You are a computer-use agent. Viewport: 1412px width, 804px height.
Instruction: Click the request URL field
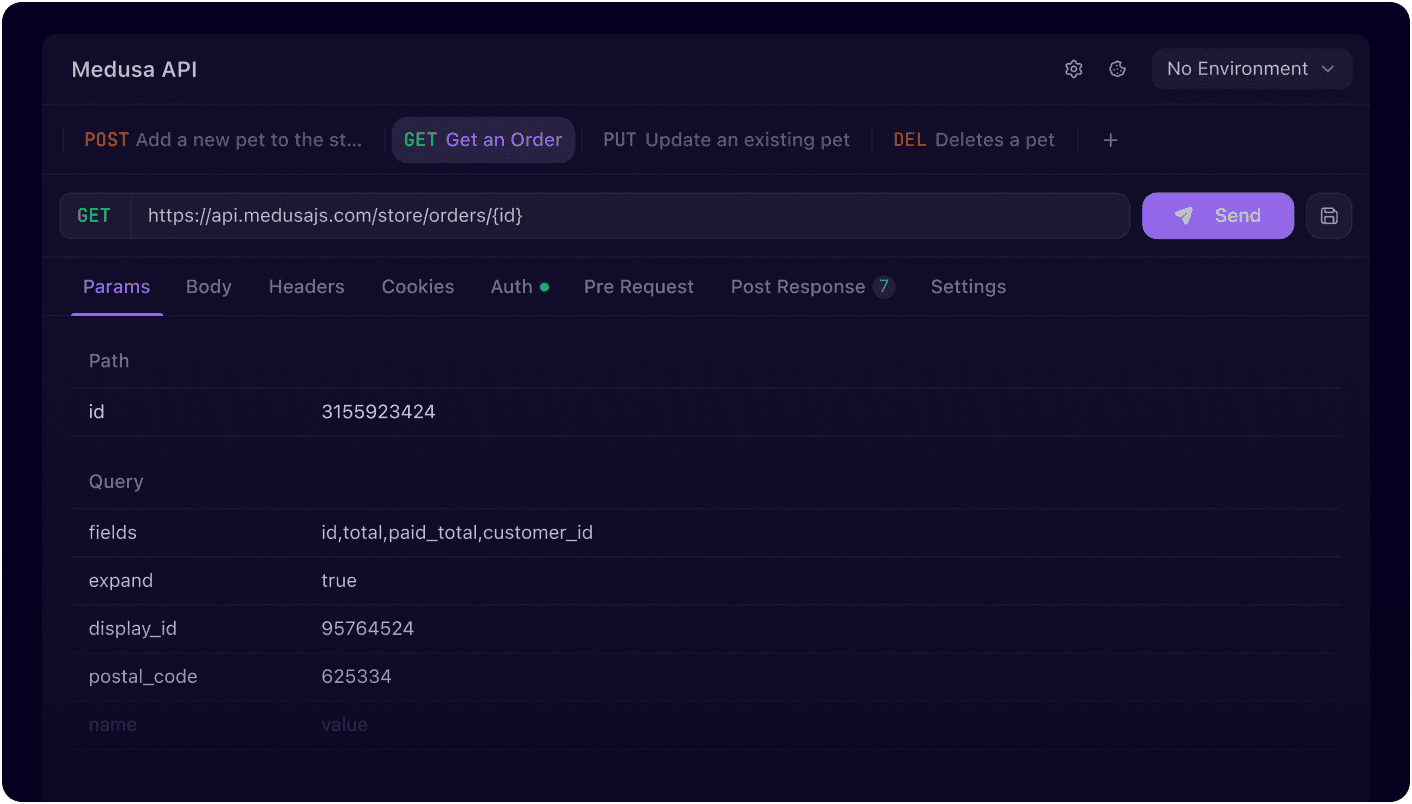coord(631,216)
